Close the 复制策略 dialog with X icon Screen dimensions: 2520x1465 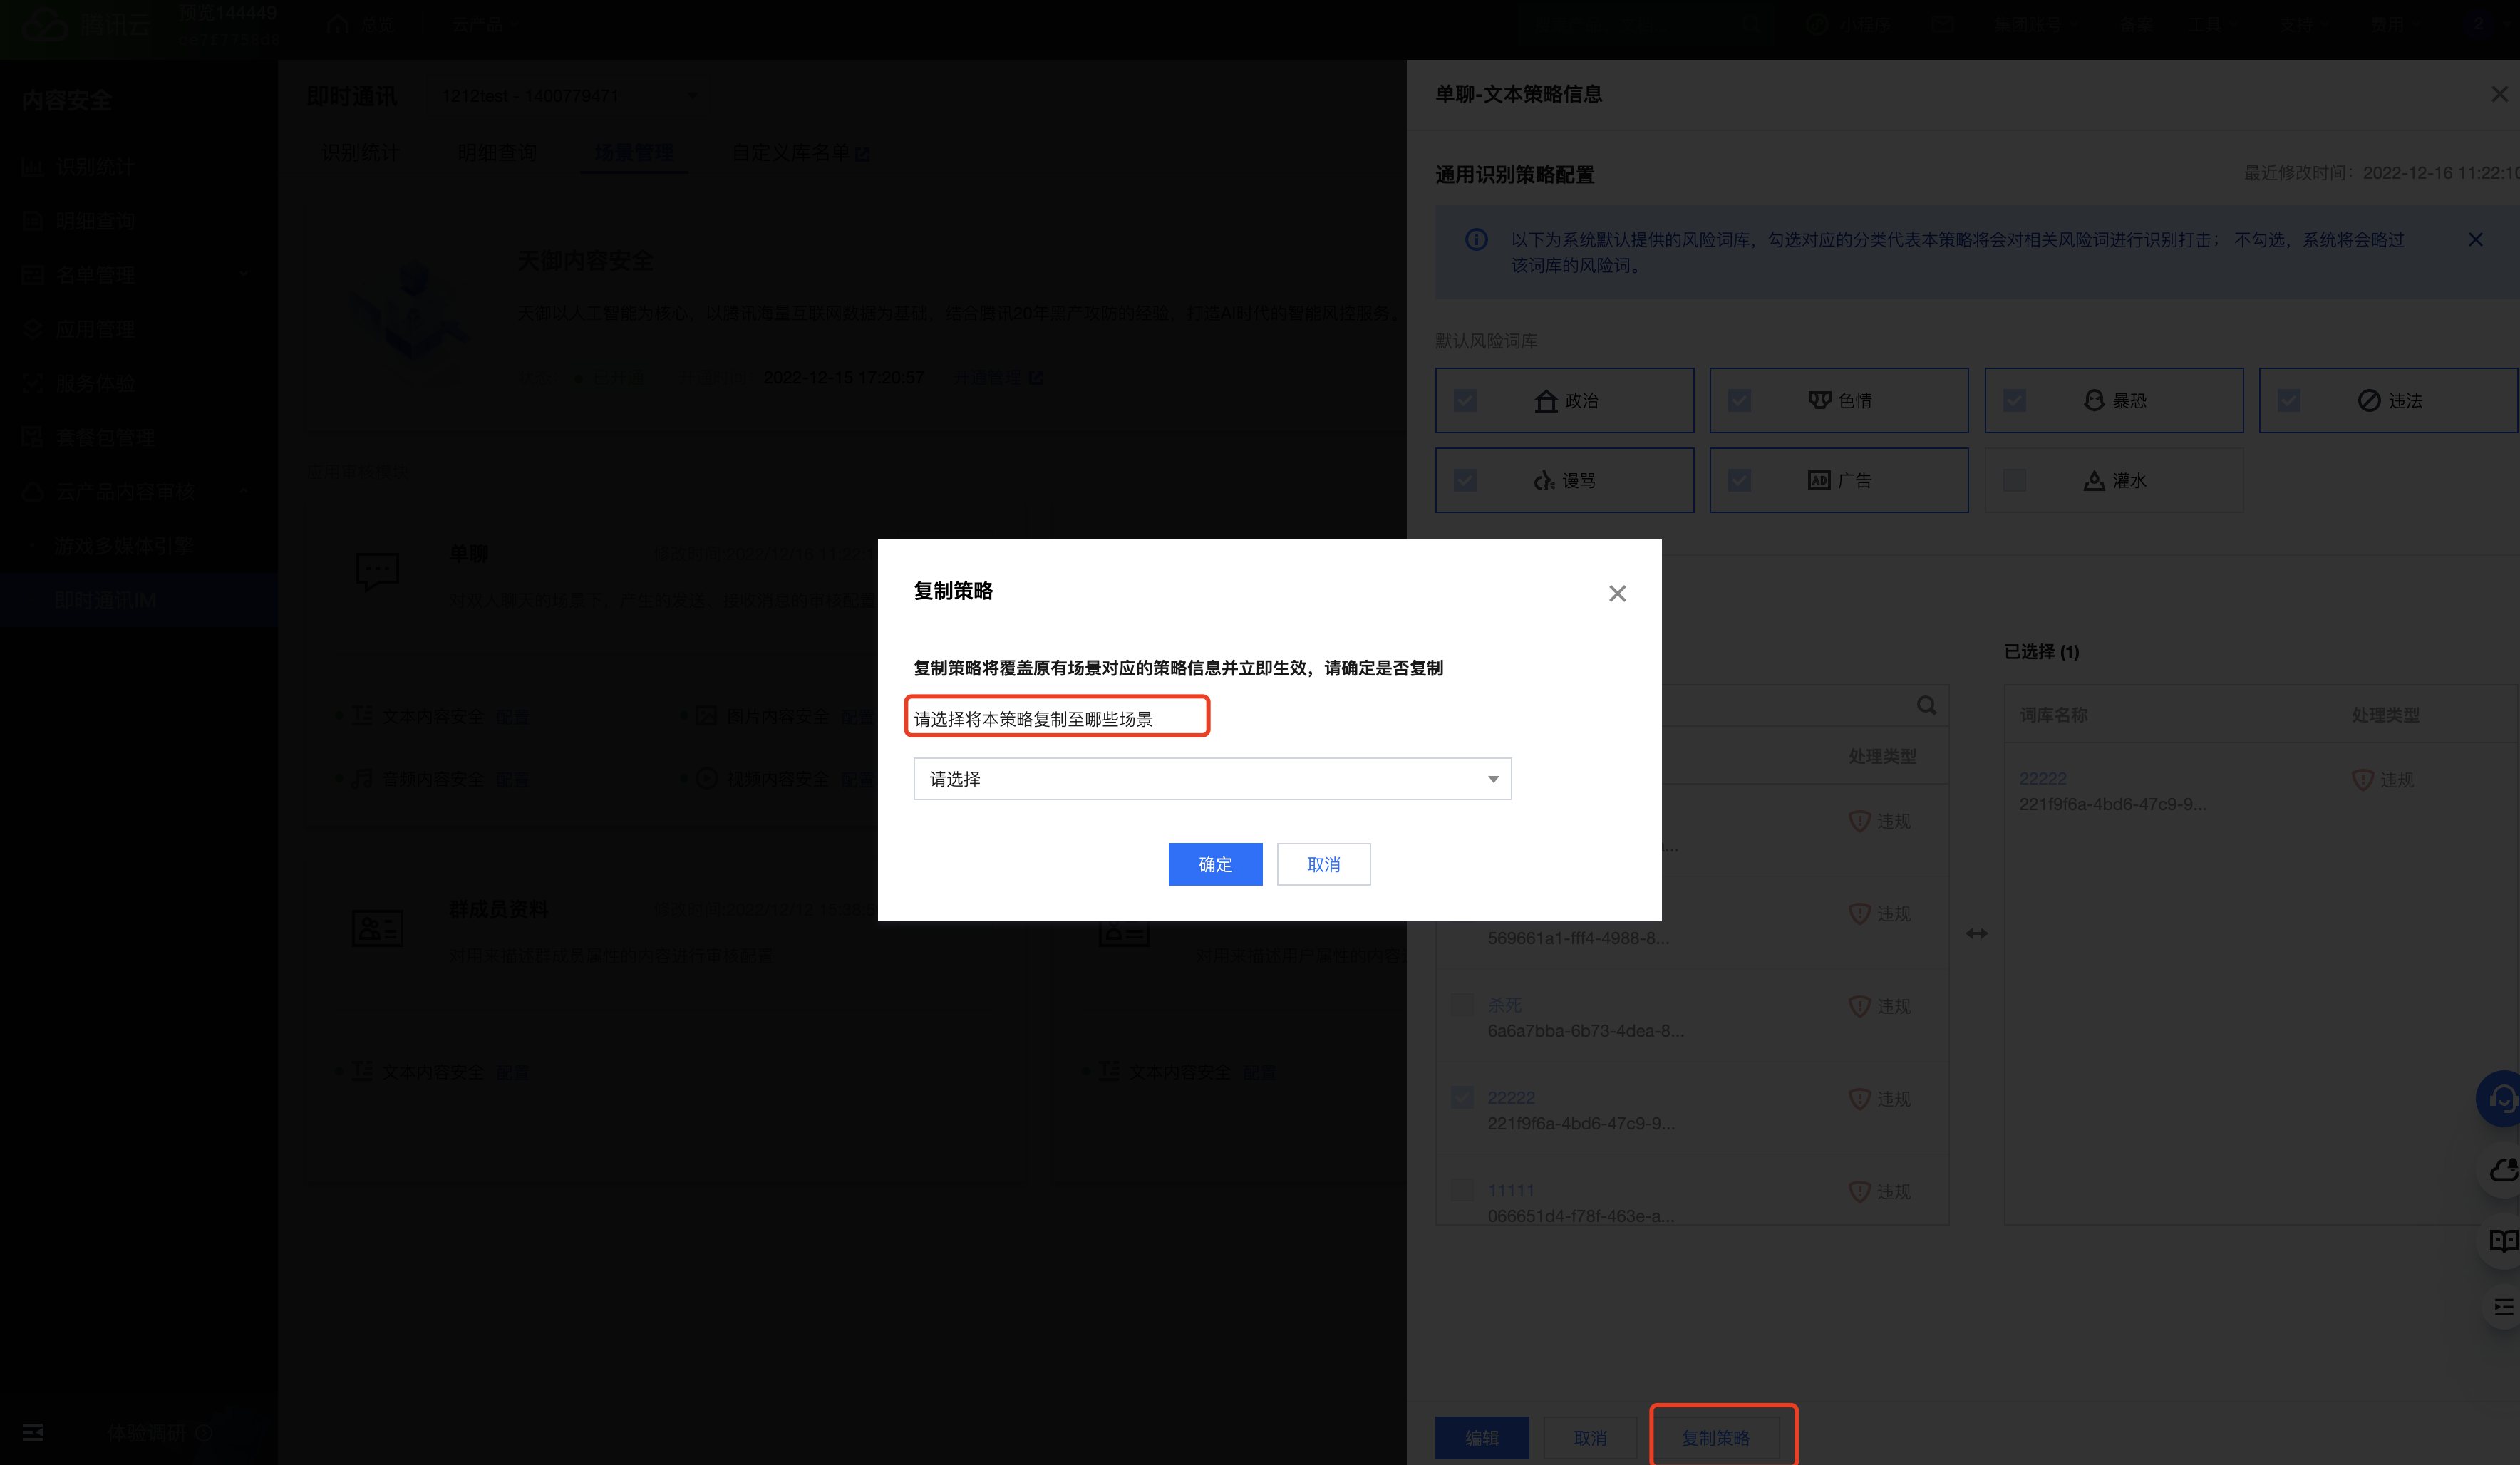pyautogui.click(x=1617, y=594)
